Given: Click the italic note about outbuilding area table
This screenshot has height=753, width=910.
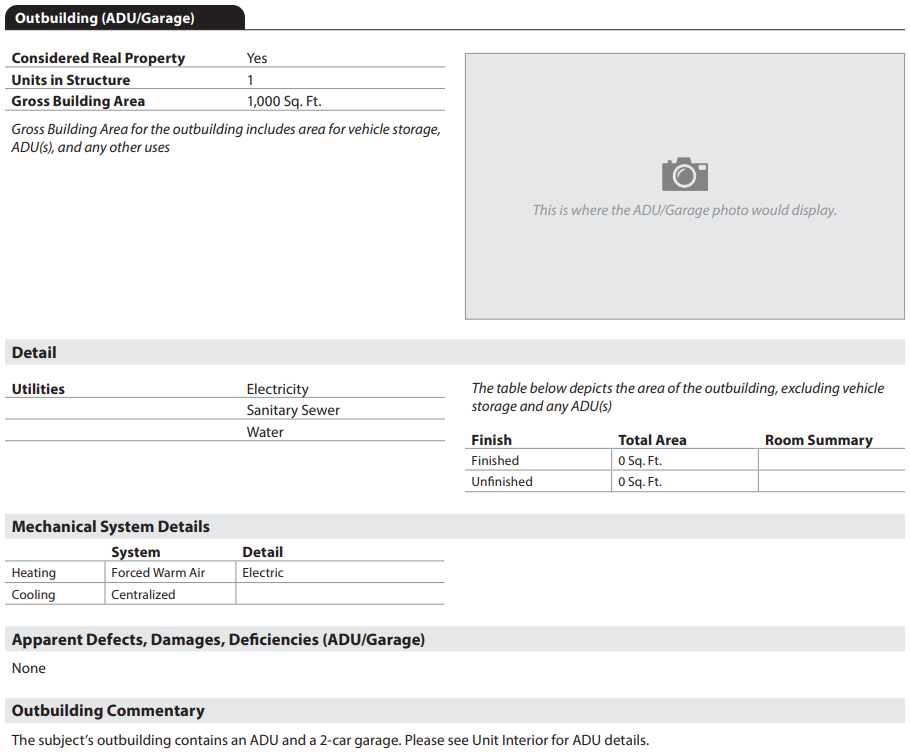Looking at the screenshot, I should point(677,397).
